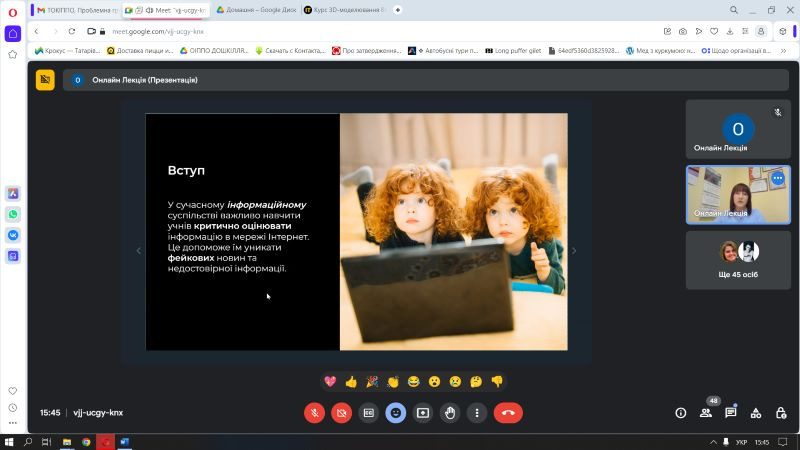800x450 pixels.
Task: Leave the call with red hang-up button
Action: [x=508, y=413]
